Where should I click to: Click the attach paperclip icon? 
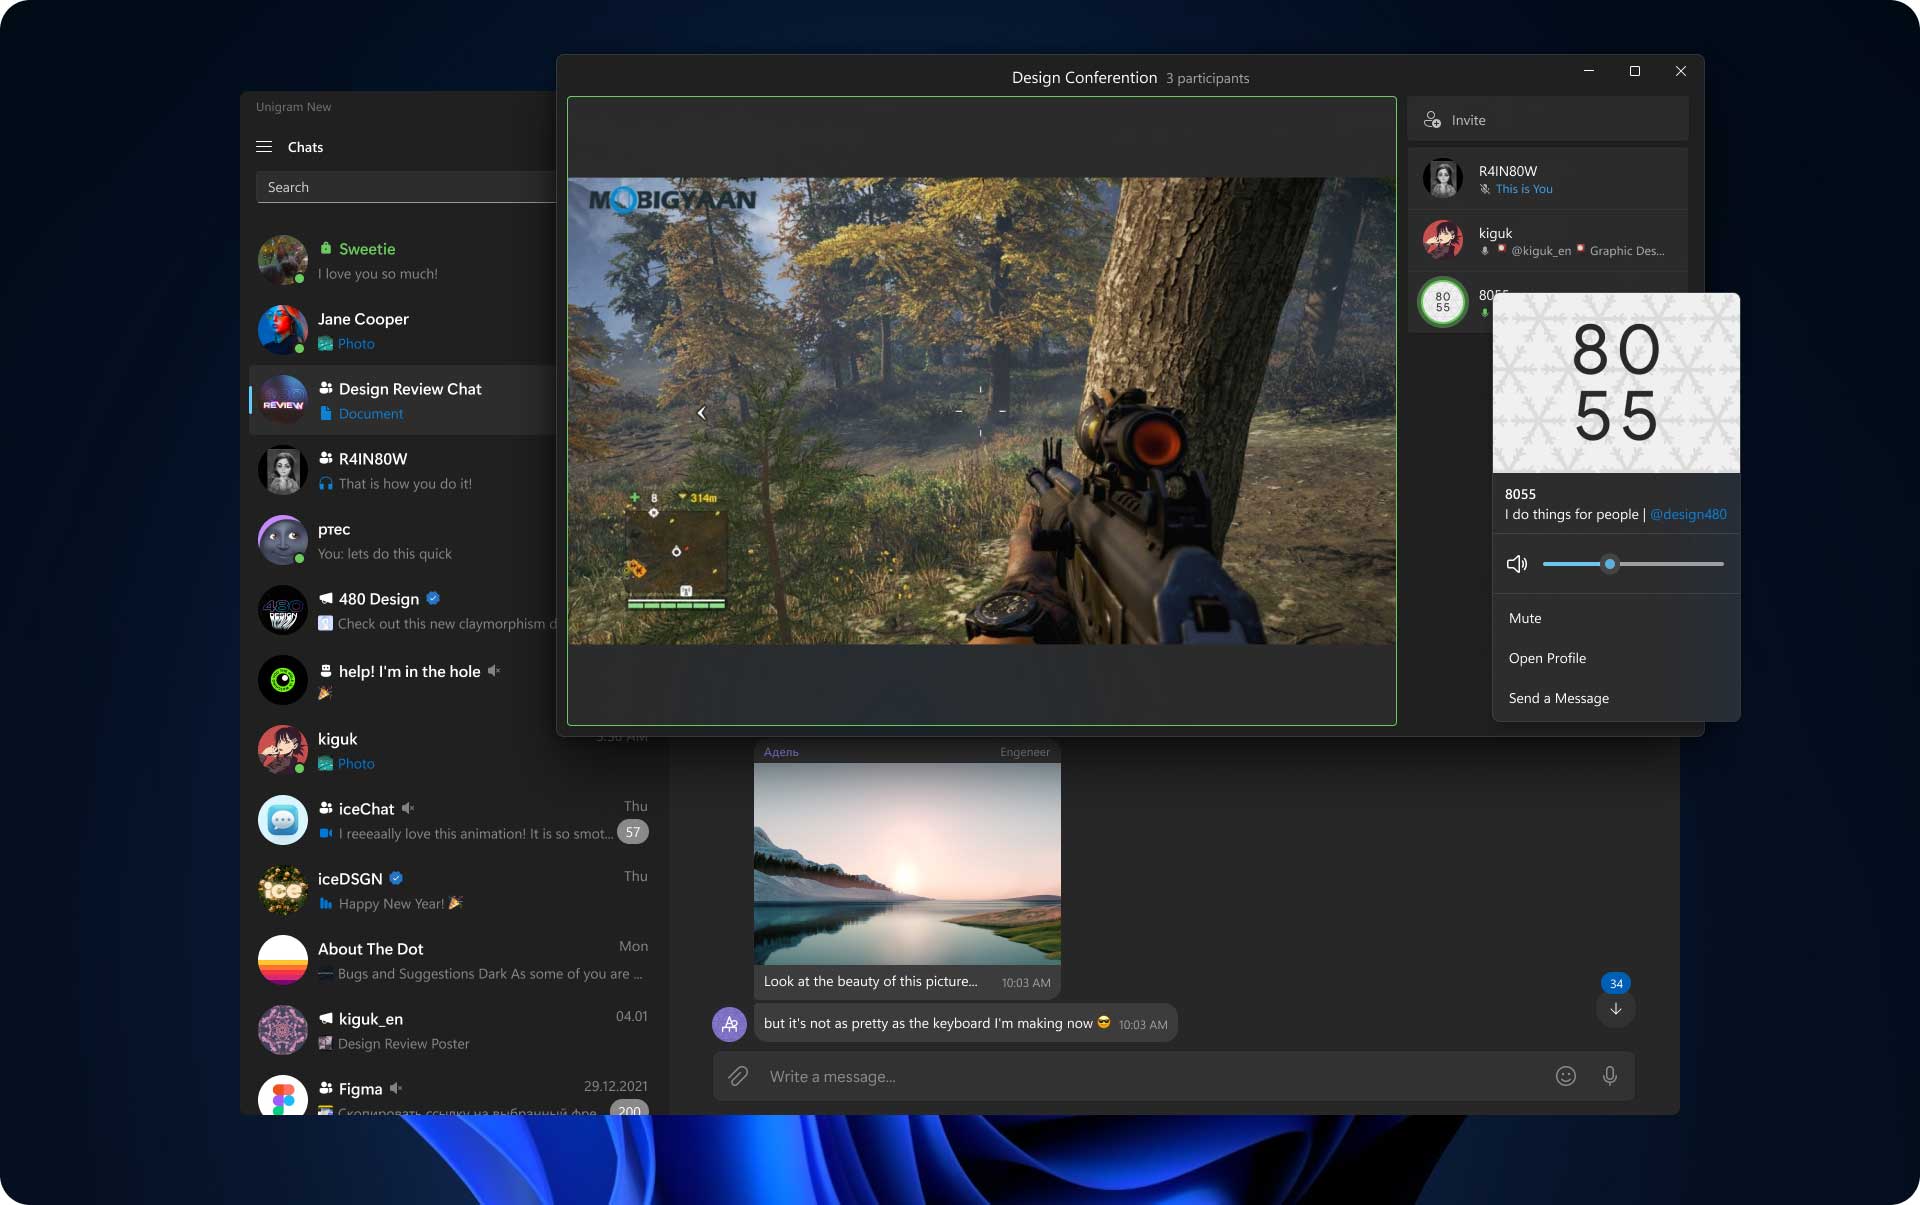click(x=738, y=1076)
